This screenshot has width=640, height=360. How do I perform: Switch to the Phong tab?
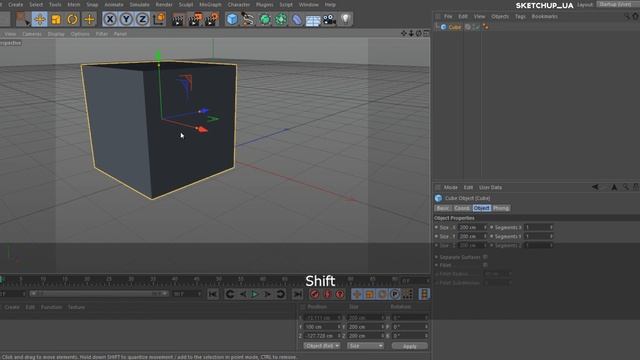pos(501,208)
